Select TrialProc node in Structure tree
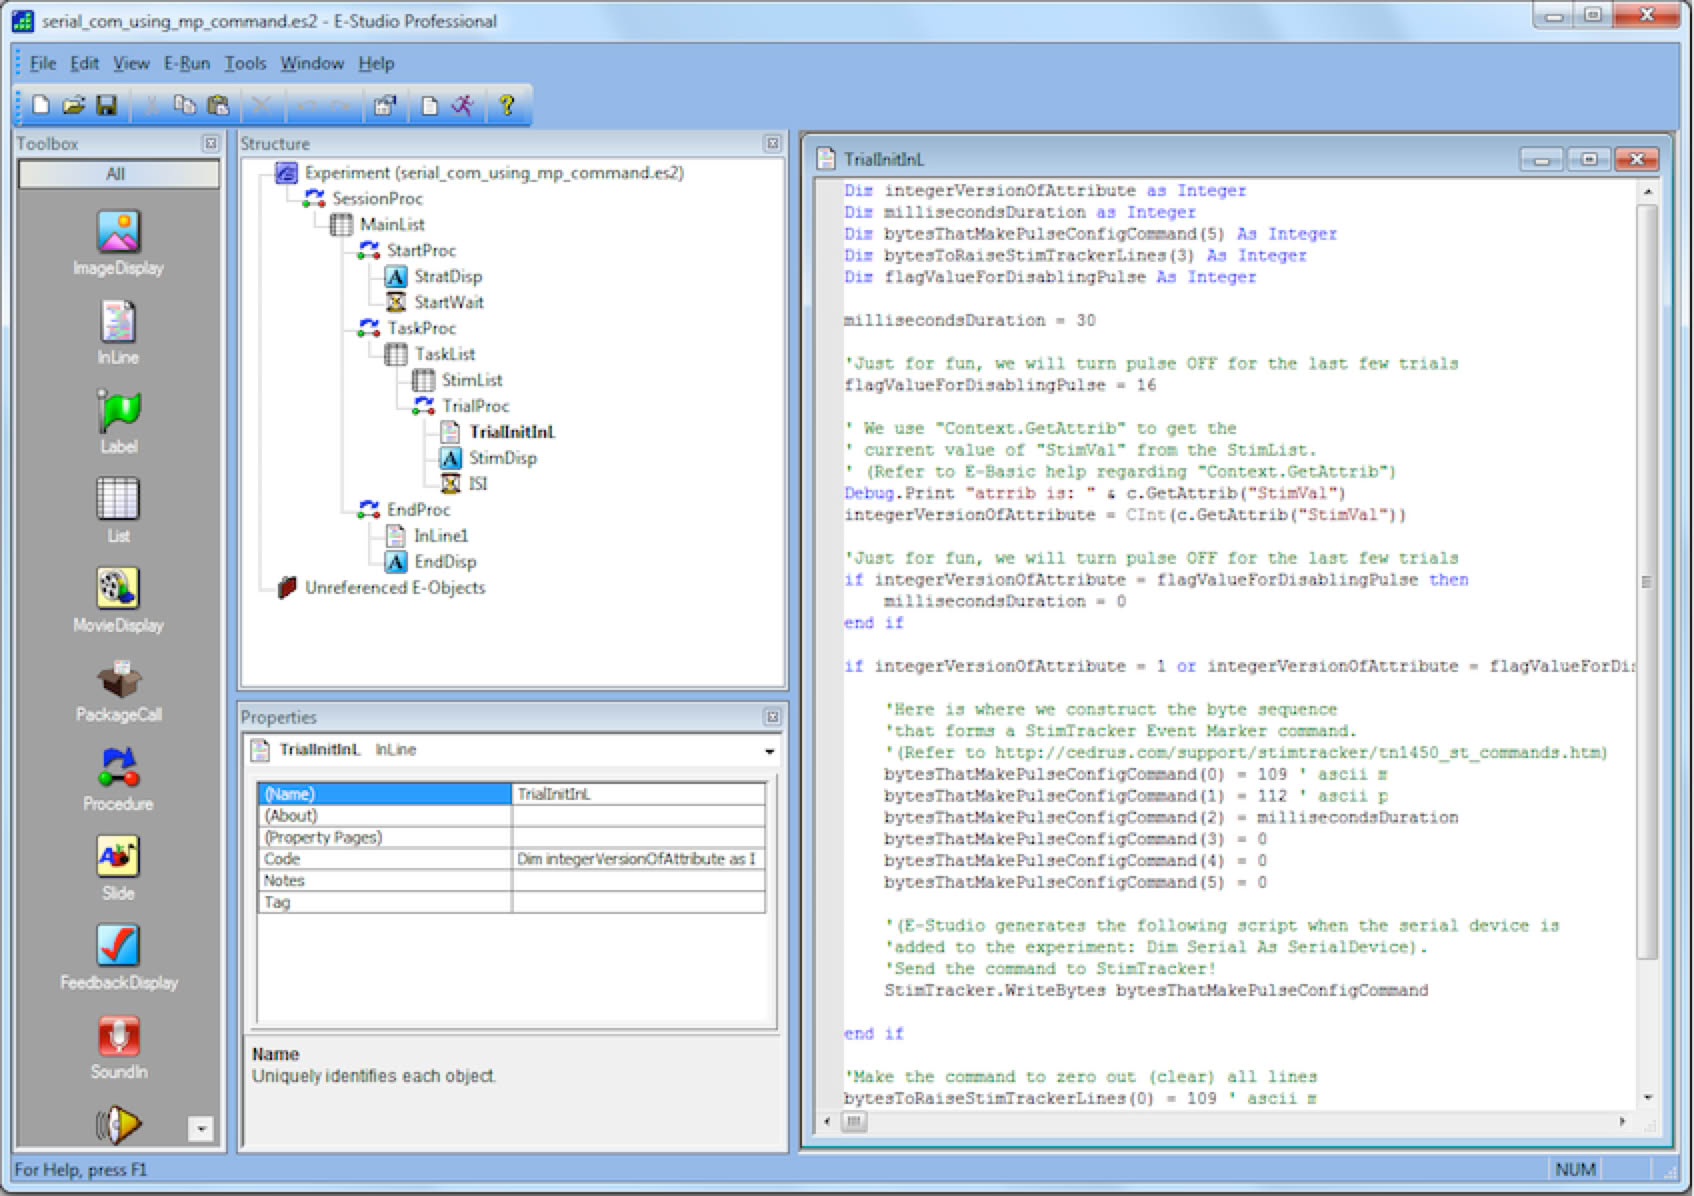1694x1196 pixels. coord(475,406)
